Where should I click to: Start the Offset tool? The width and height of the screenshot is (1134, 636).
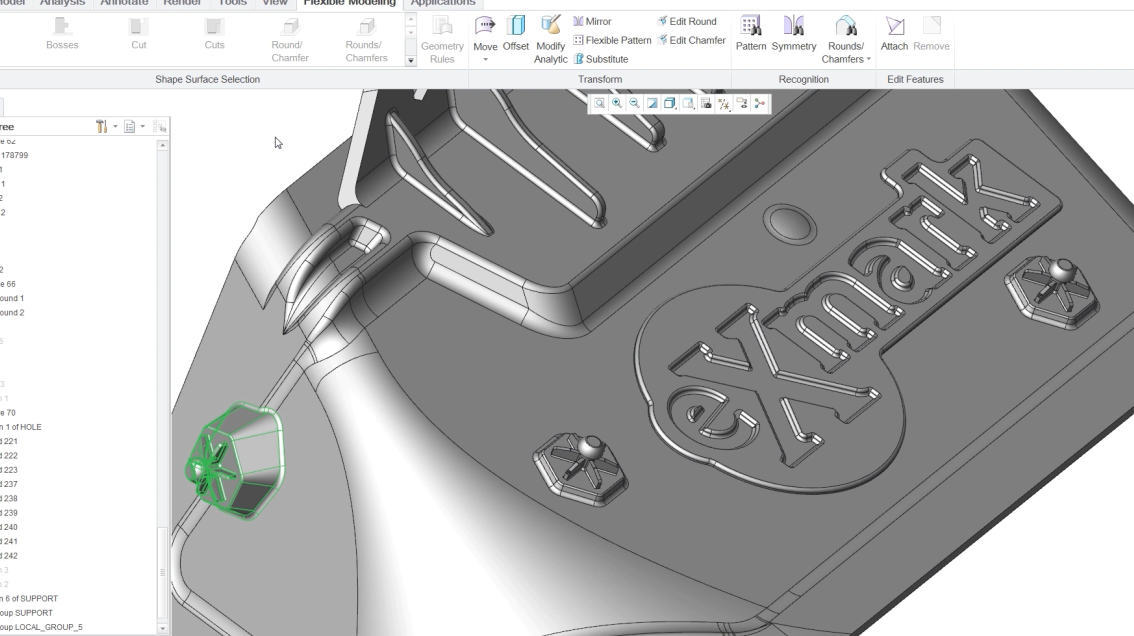click(516, 34)
